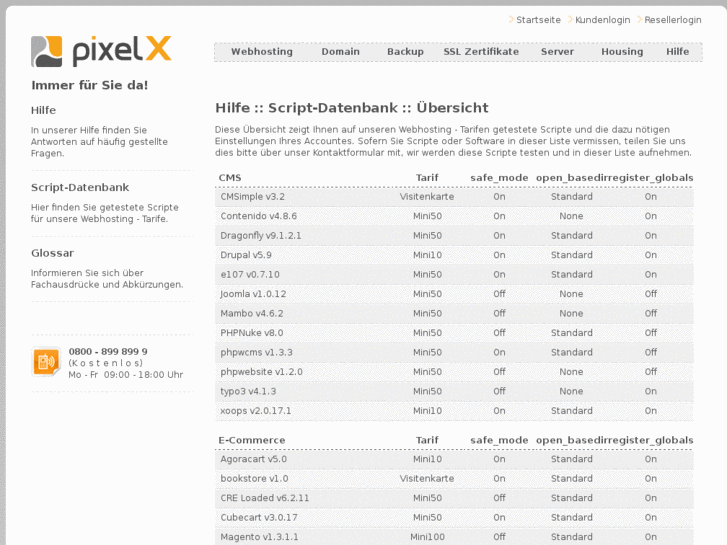Screen dimensions: 727x545
Task: Click the bookstore v1.0 entry
Action: pos(254,479)
